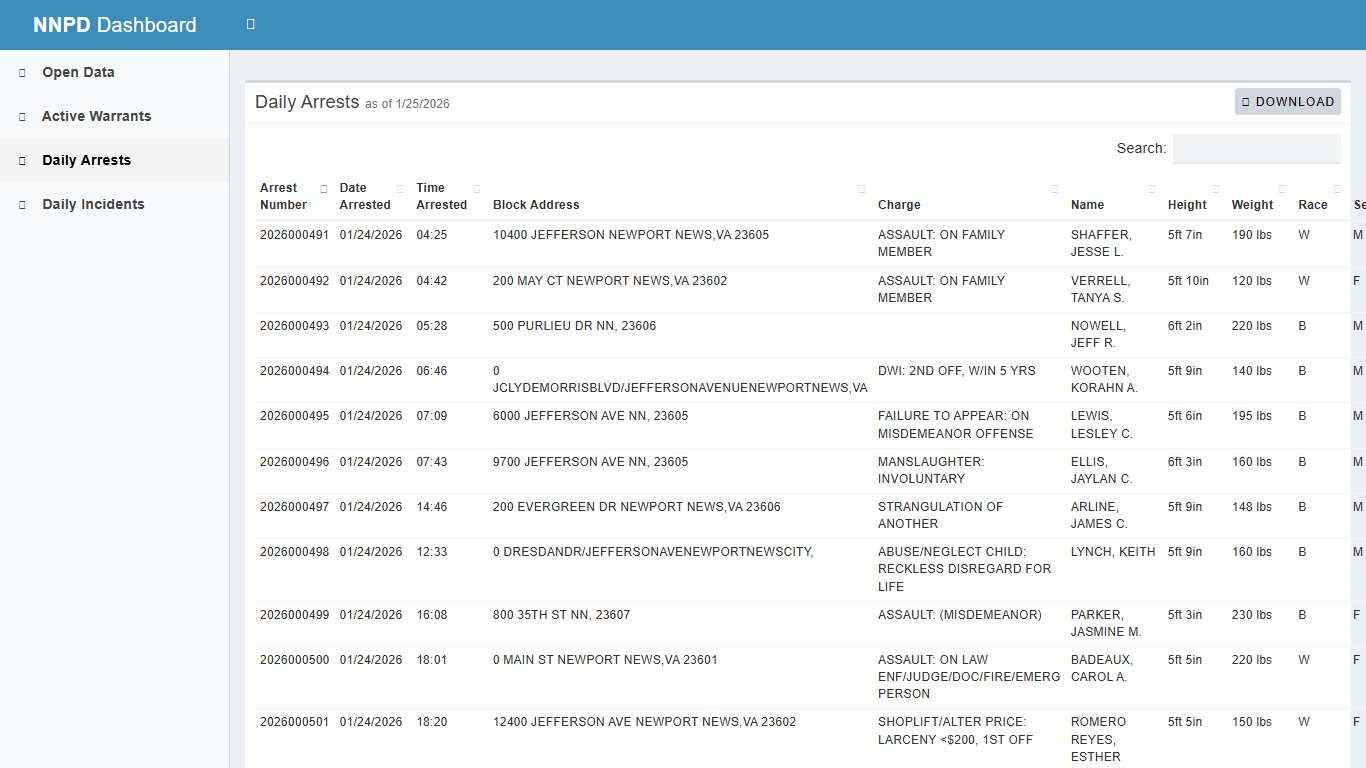Click inside the Search input field
The height and width of the screenshot is (768, 1366).
point(1256,148)
